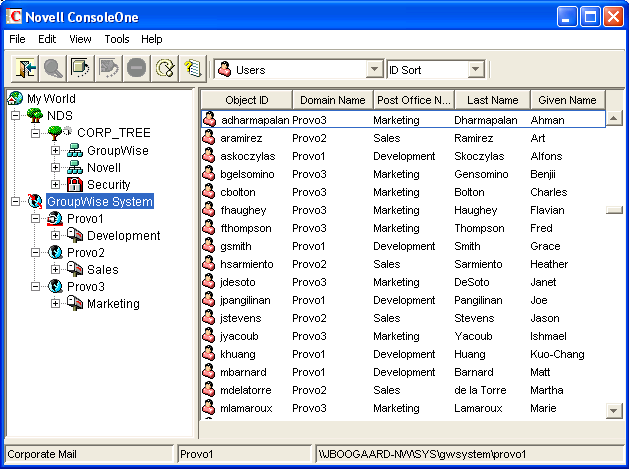Click the cube with arrow toolbar icon
The width and height of the screenshot is (629, 469).
pos(81,69)
